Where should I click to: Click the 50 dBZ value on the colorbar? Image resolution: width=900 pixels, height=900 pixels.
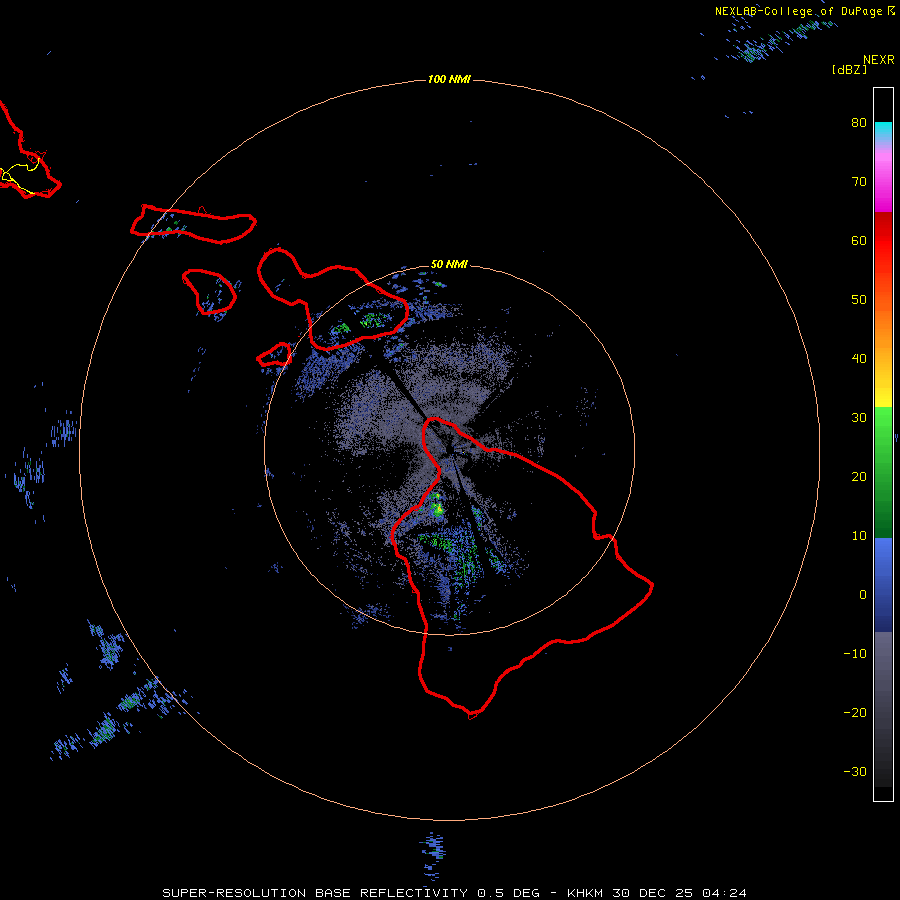[x=859, y=300]
